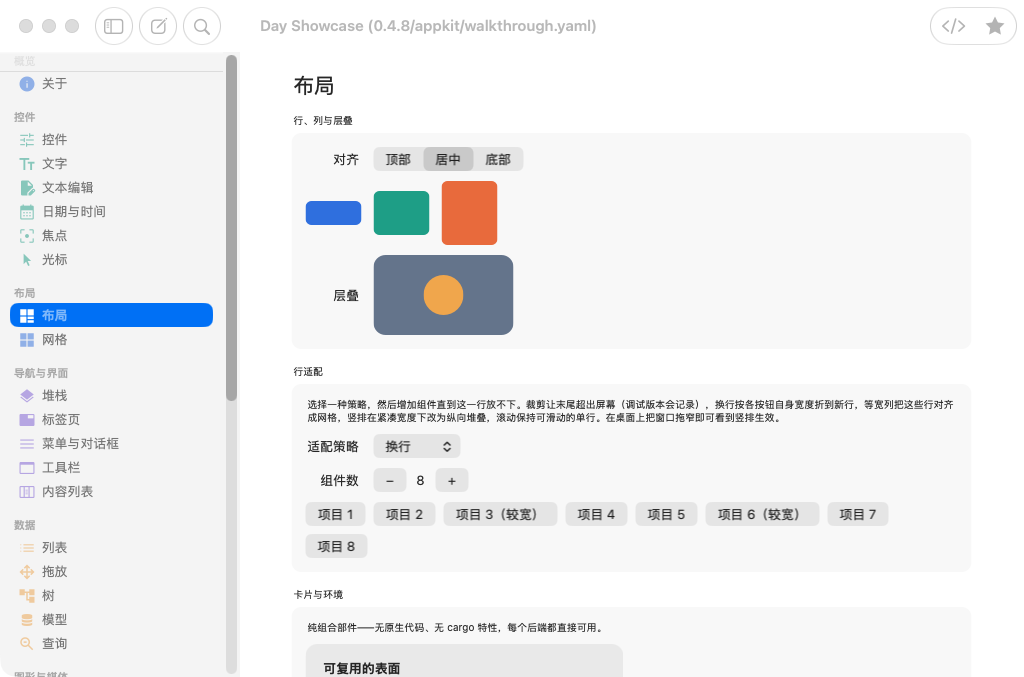Click the 导航与界面 sidebar group header
The height and width of the screenshot is (677, 1024).
pyautogui.click(x=41, y=373)
